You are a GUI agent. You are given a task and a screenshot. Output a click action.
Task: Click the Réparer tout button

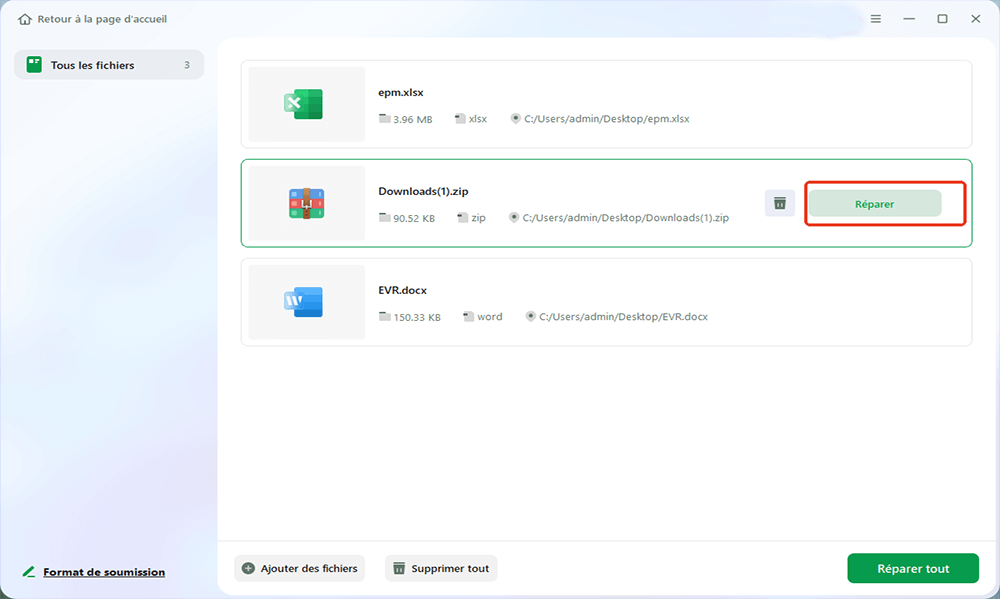(913, 568)
